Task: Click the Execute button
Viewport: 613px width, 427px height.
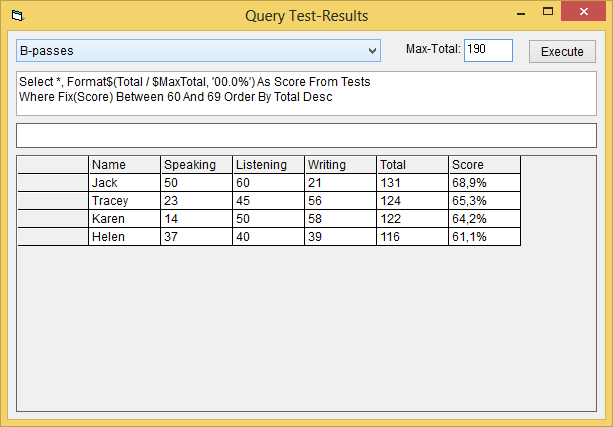Action: click(x=562, y=51)
